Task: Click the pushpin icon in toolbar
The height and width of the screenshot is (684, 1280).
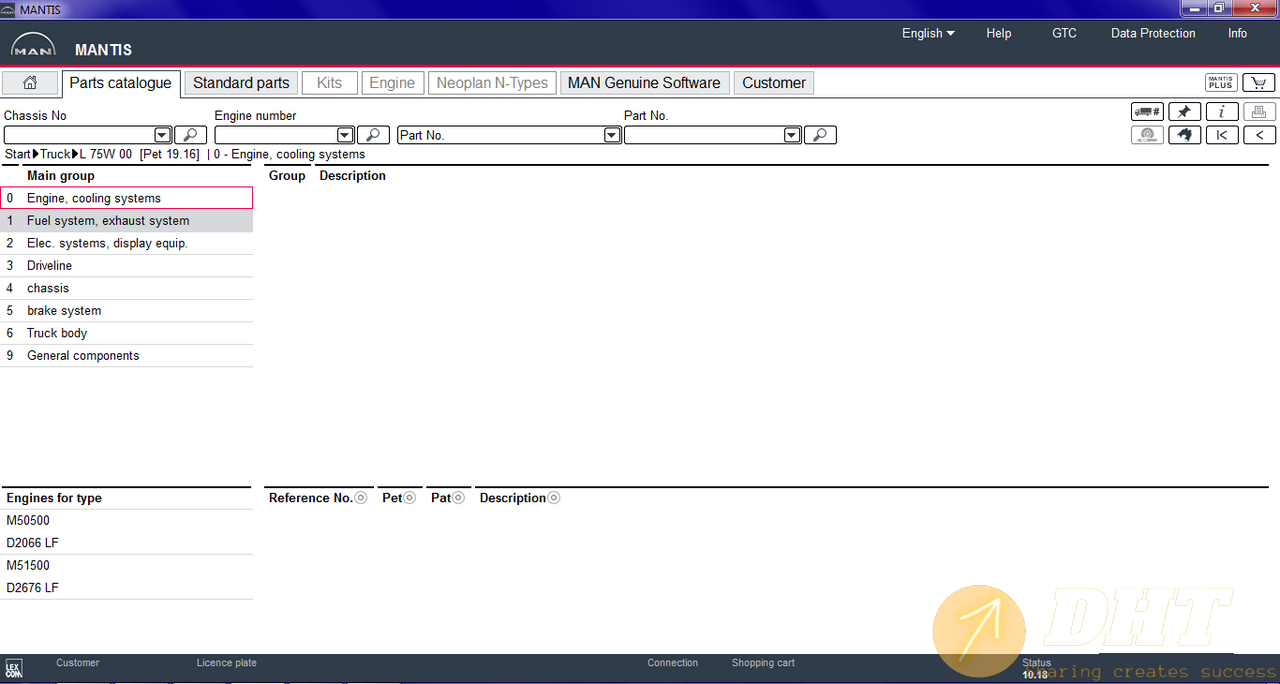Action: pos(1184,112)
